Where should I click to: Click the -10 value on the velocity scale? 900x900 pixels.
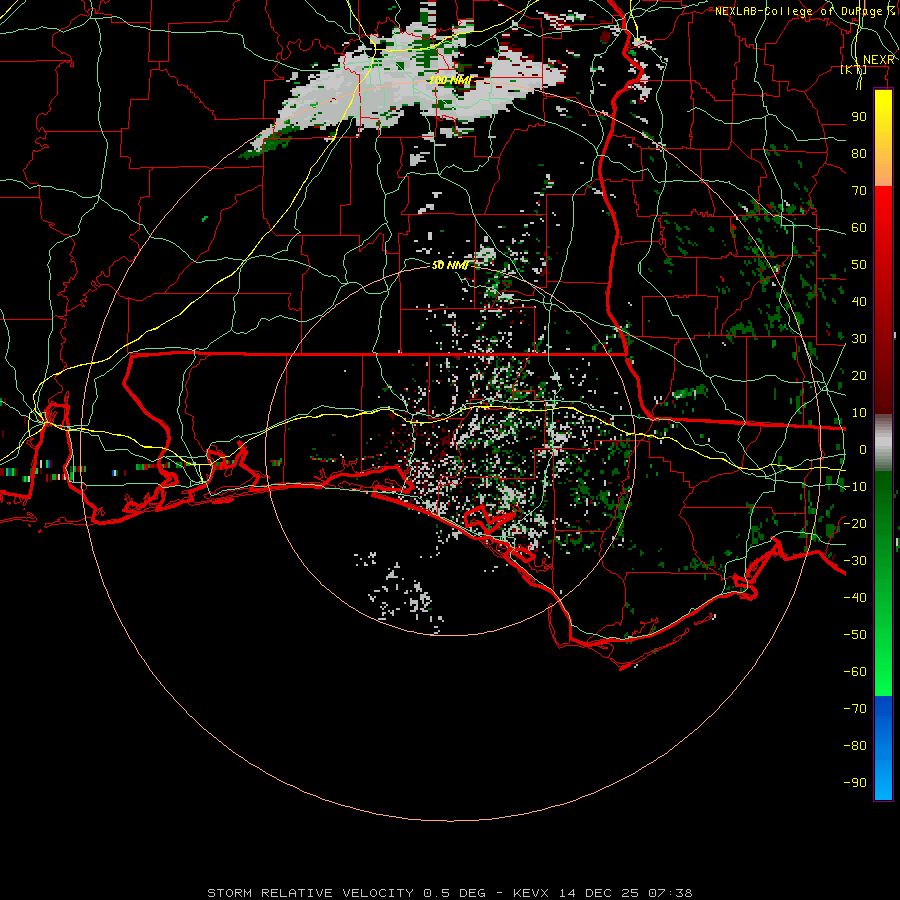(x=855, y=487)
